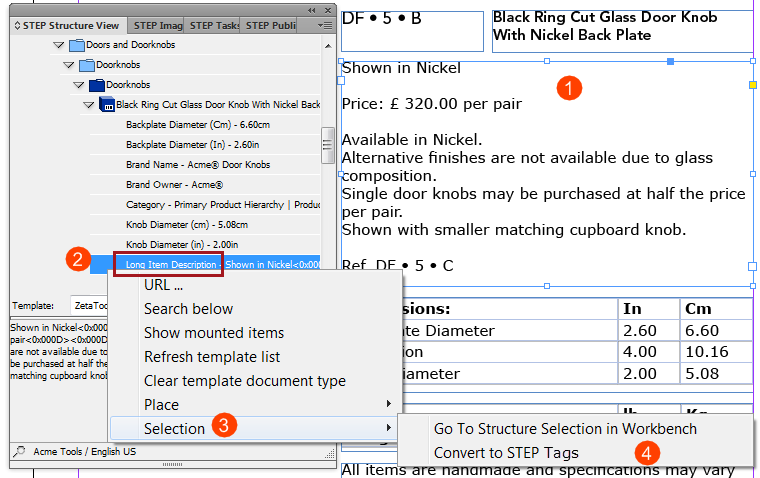The width and height of the screenshot is (760, 478).
Task: Click the Doors and Doorknobs folder icon
Action: pos(77,46)
